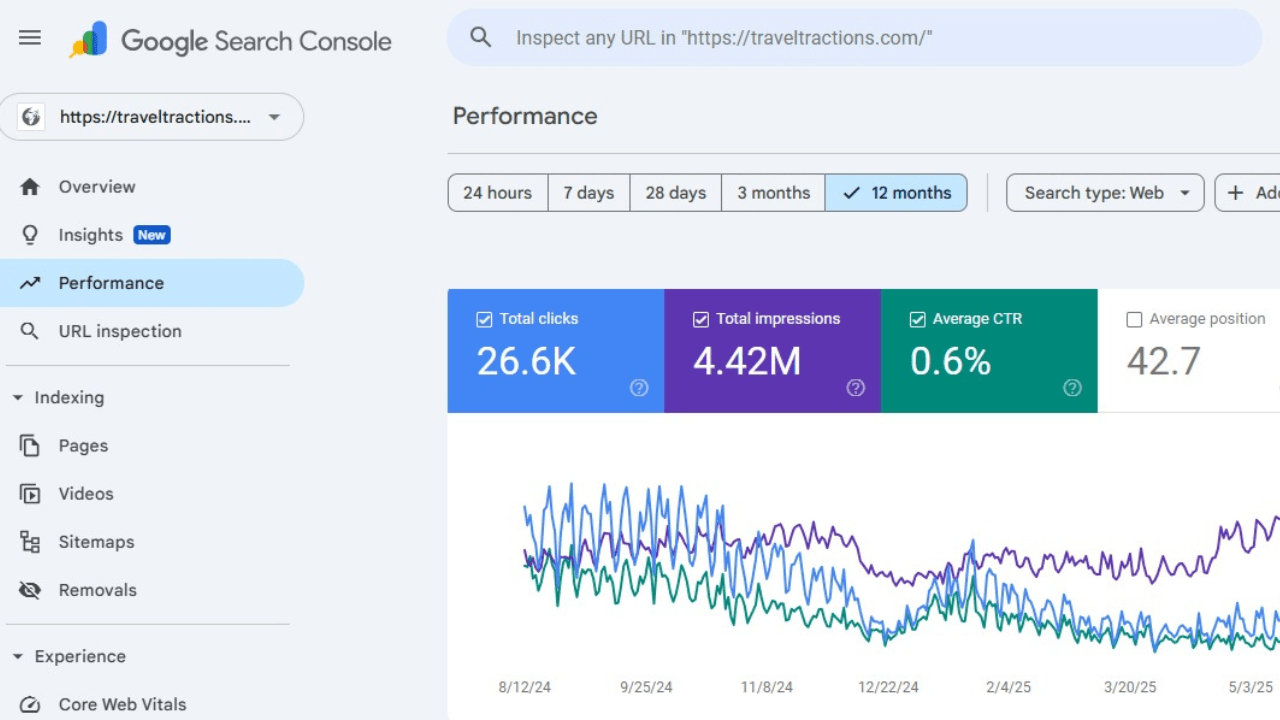Select the Removals eye icon
1280x720 pixels.
click(30, 590)
